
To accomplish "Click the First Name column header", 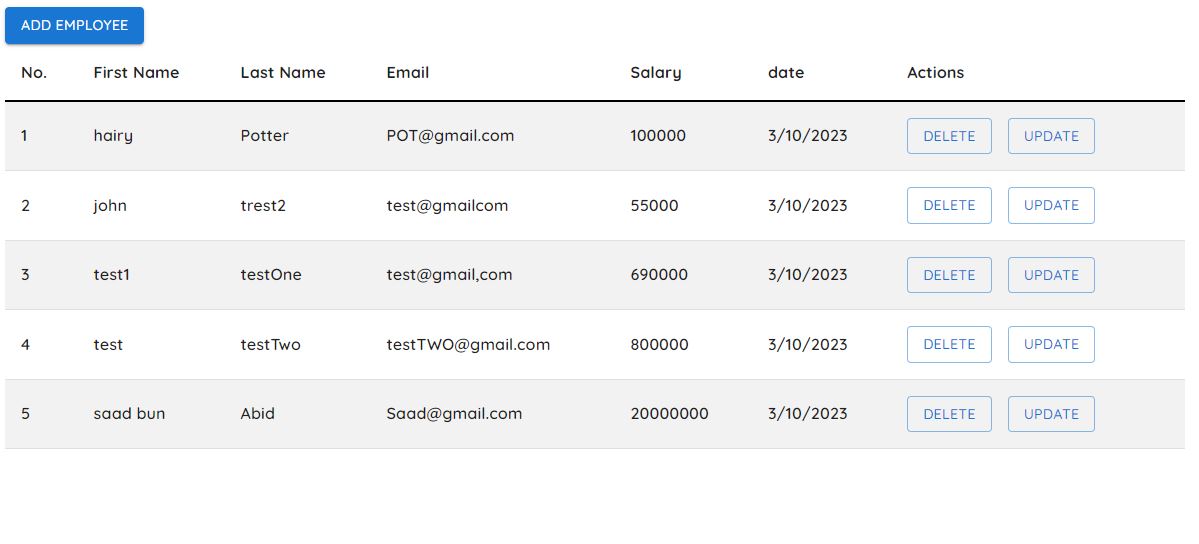I will coord(136,72).
